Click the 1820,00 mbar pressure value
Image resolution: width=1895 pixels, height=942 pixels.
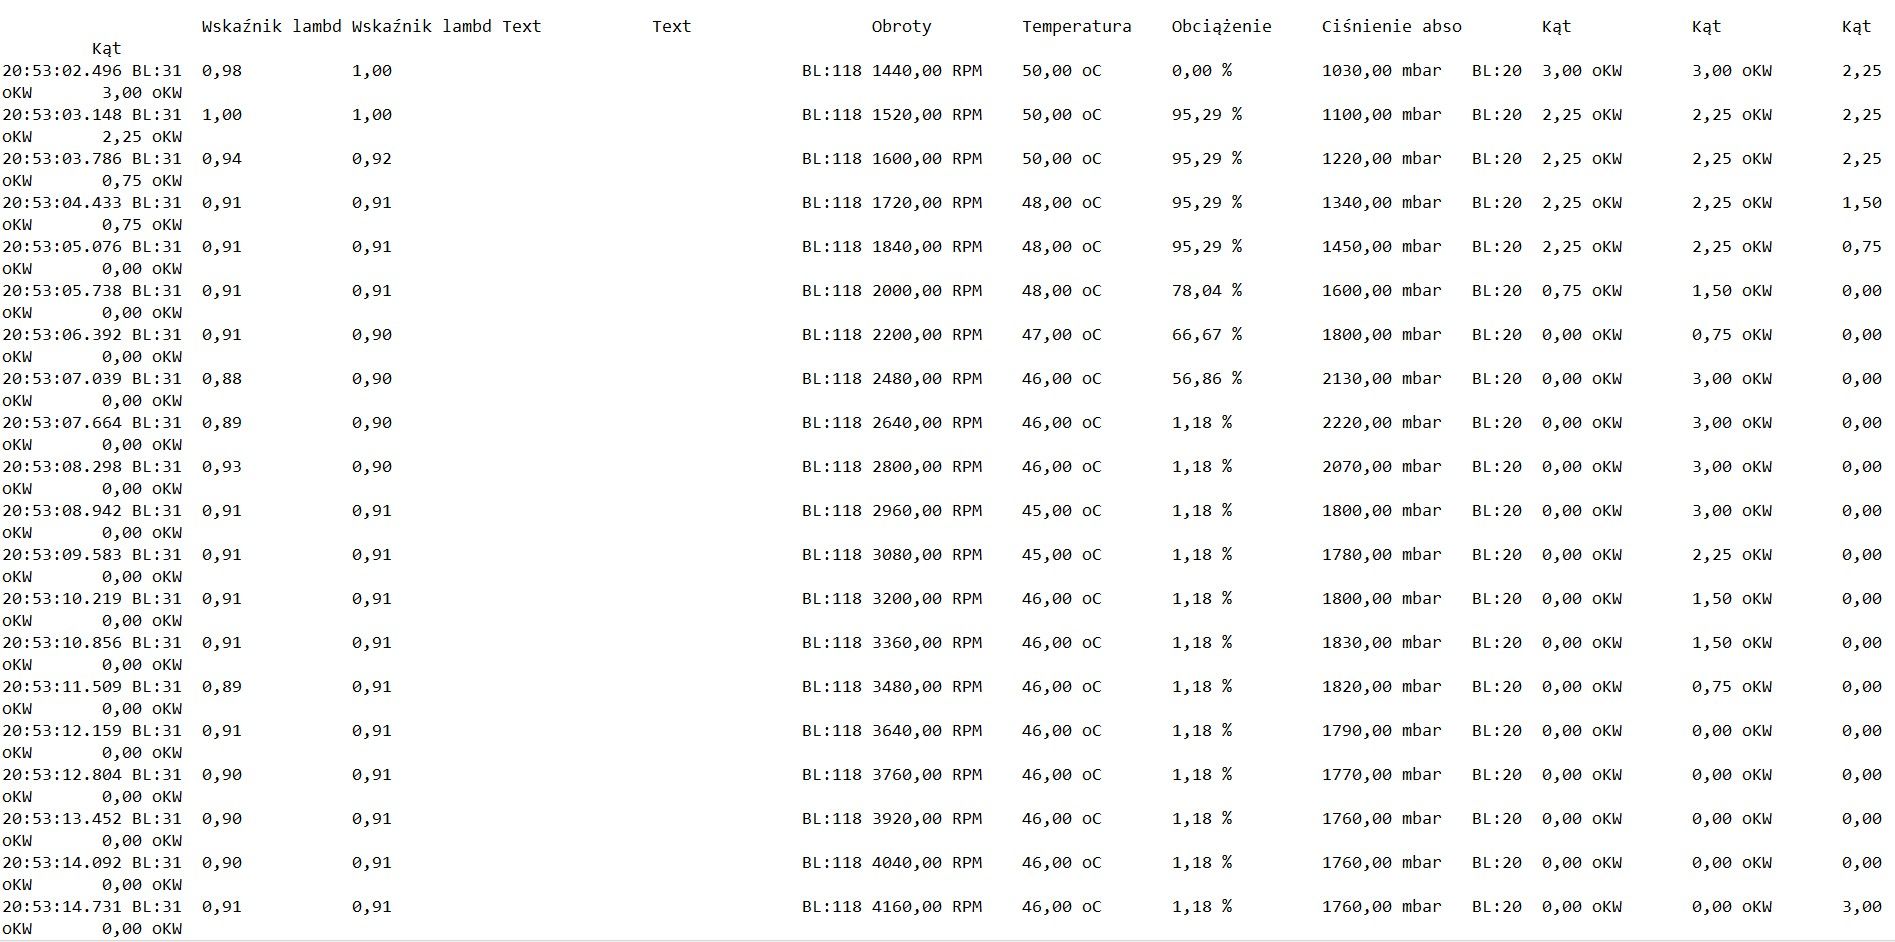pos(1381,687)
